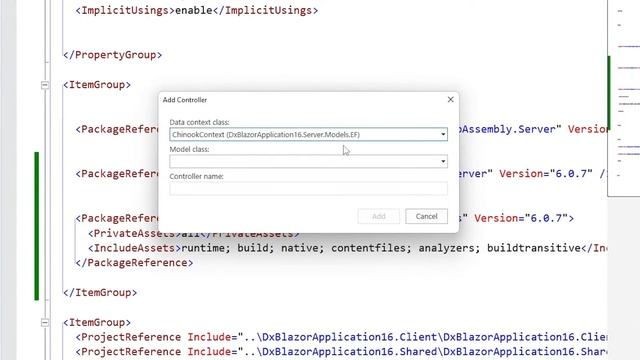Click the DxBlazorApplication16.Client ProjectReference line
The image size is (640, 360).
[341, 337]
